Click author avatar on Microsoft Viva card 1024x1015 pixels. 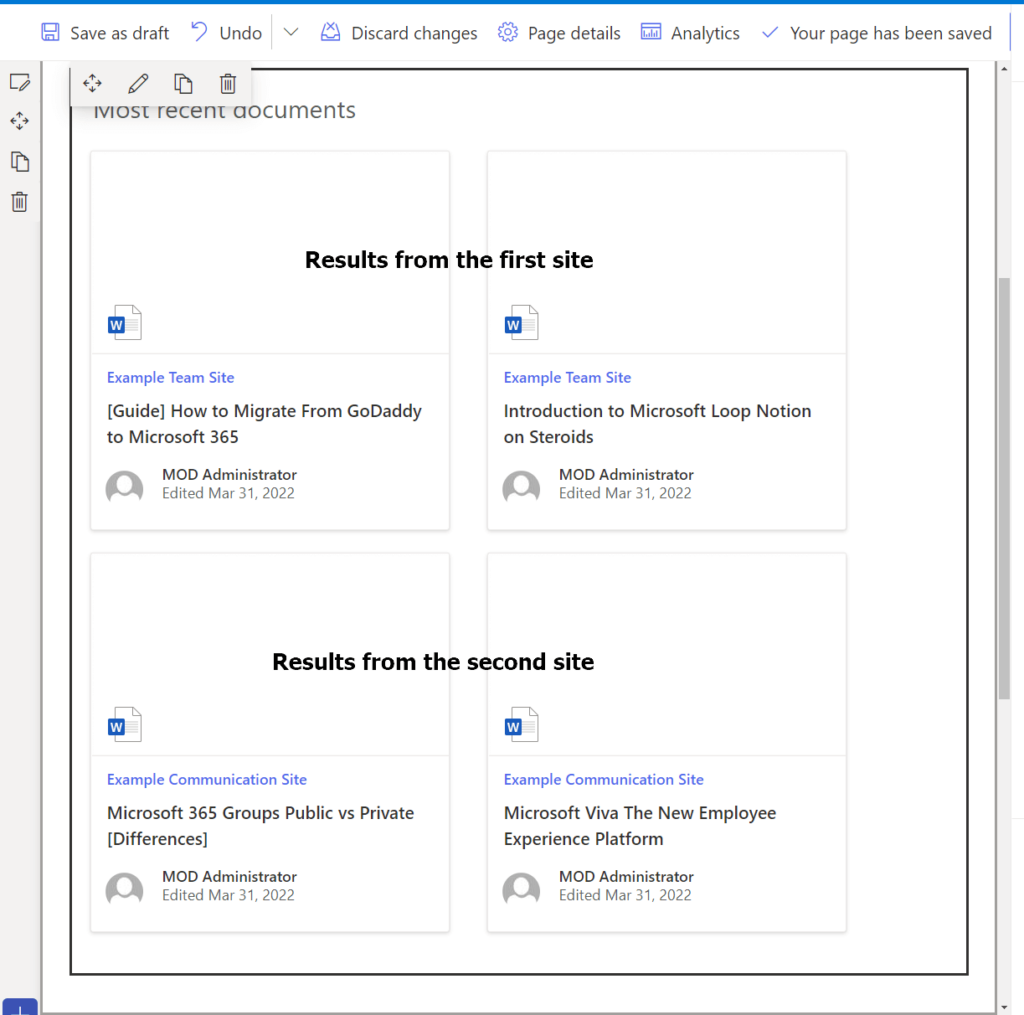521,888
